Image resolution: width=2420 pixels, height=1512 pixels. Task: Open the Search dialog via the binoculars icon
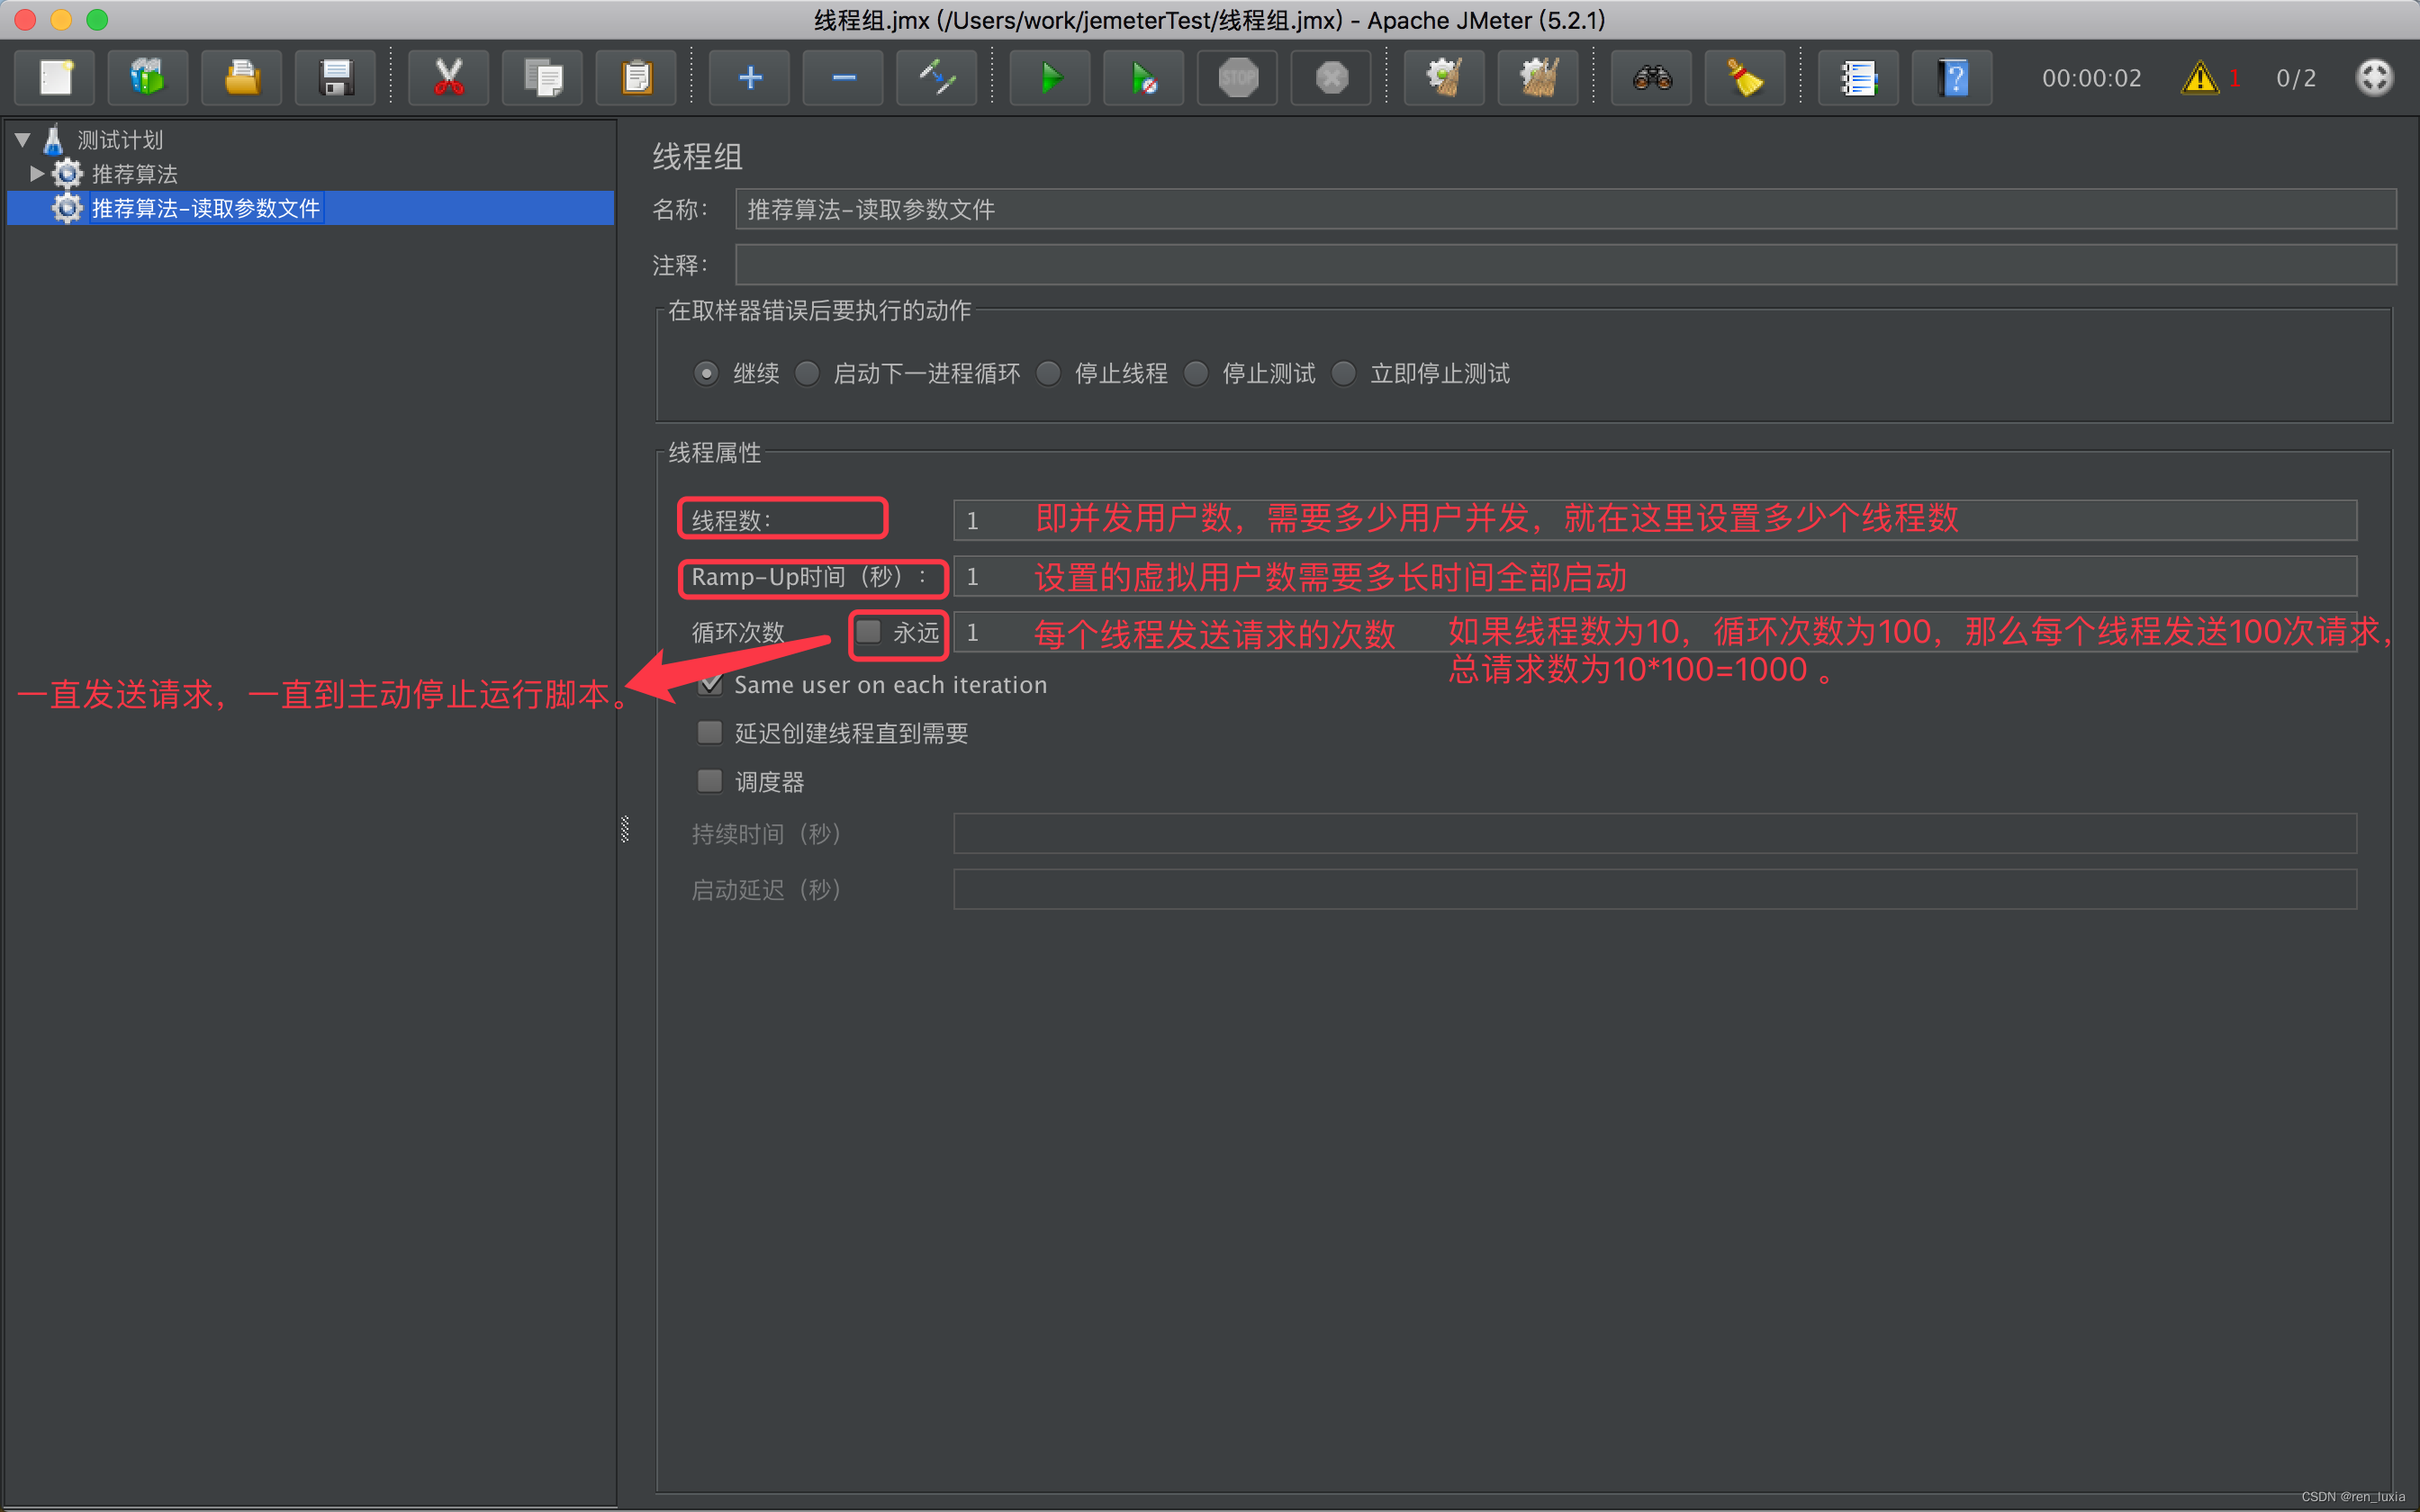[1651, 77]
